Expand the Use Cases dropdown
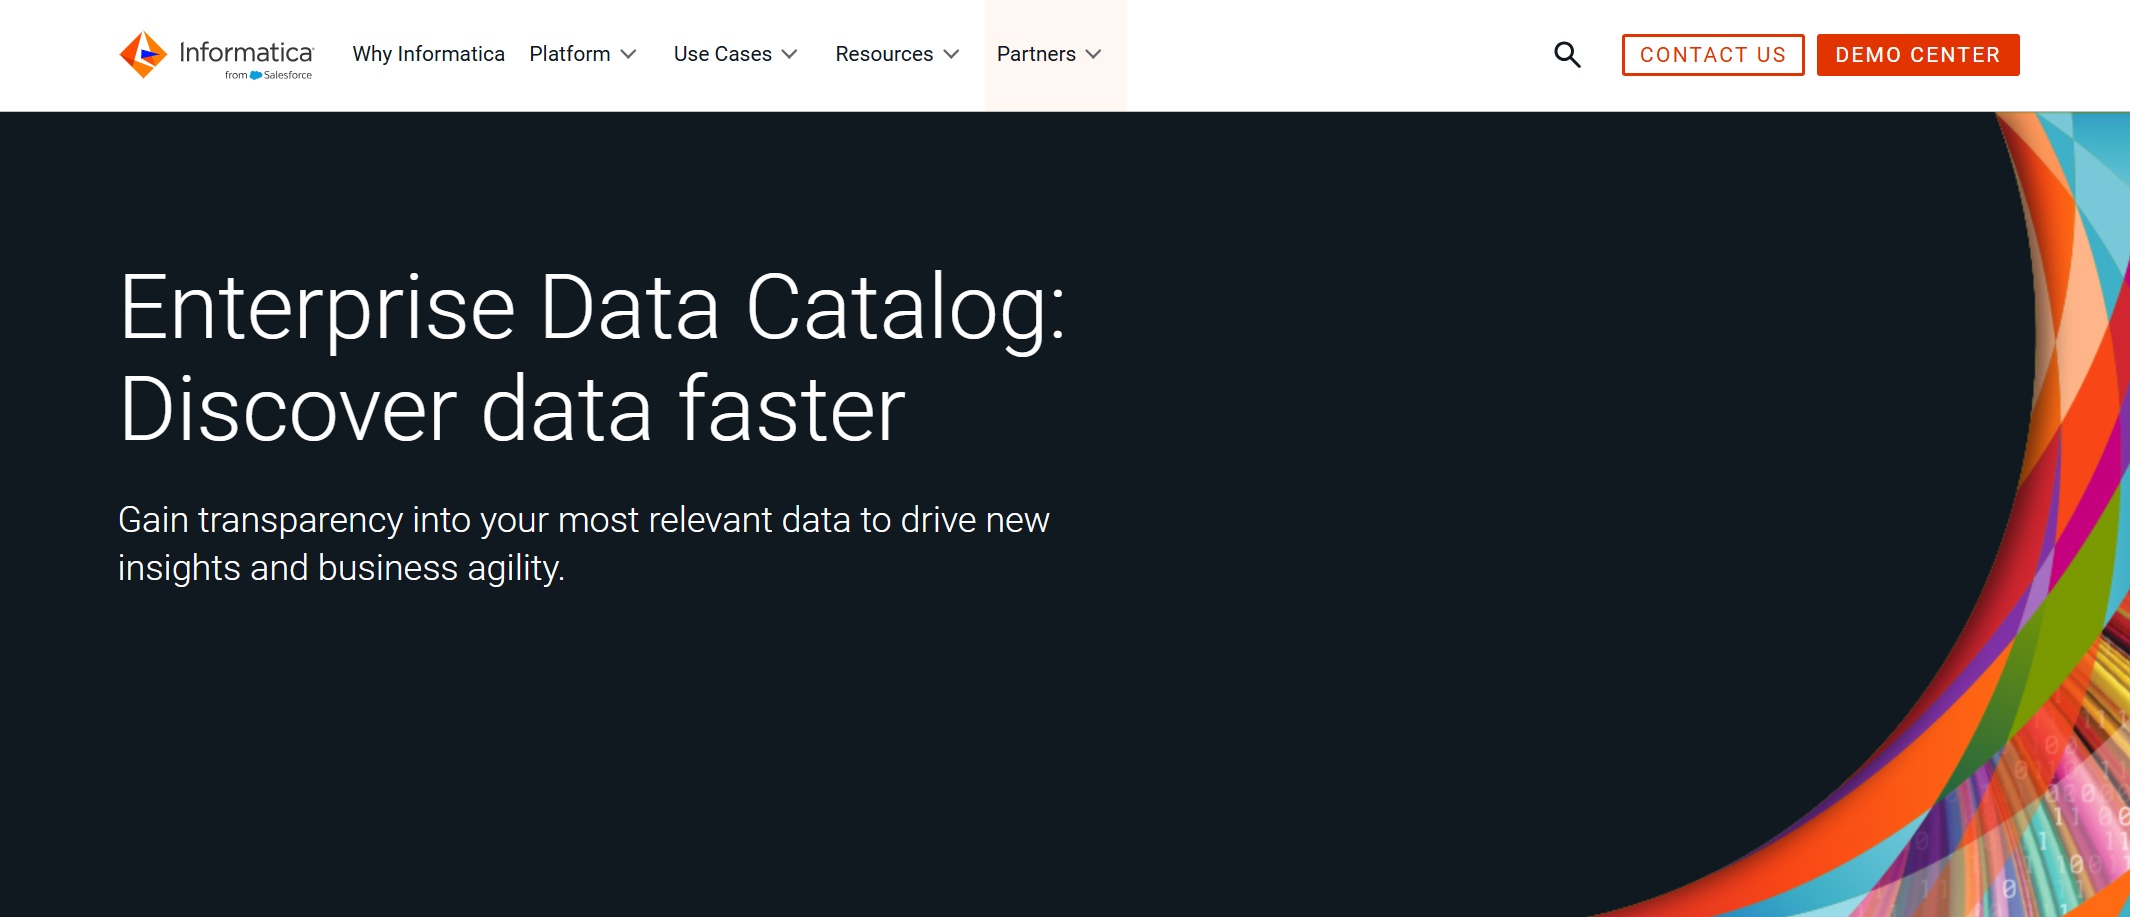The image size is (2130, 917). pyautogui.click(x=789, y=55)
